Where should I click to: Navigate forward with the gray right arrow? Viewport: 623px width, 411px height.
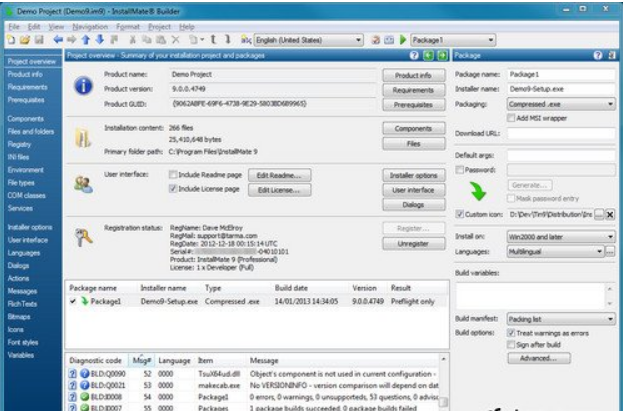coord(72,40)
